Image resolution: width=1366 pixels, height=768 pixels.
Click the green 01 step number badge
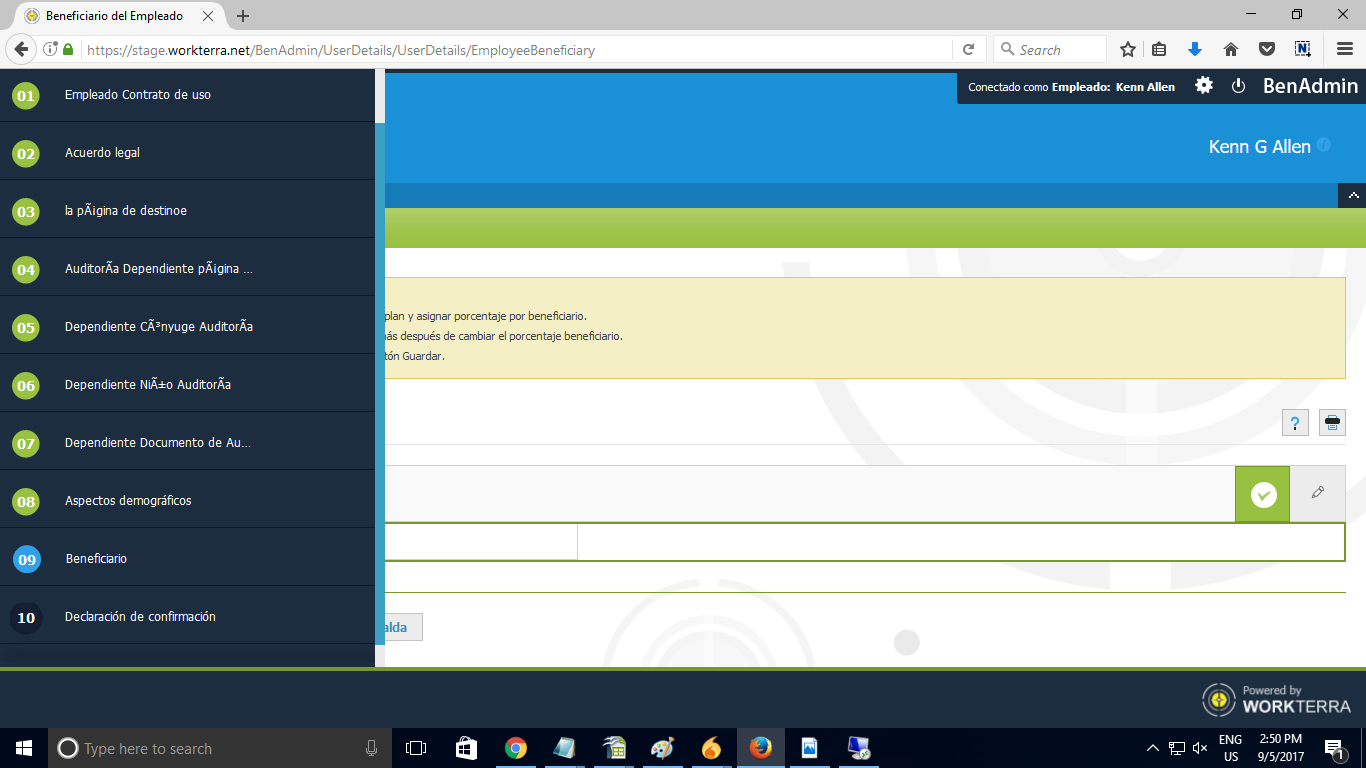(x=26, y=96)
